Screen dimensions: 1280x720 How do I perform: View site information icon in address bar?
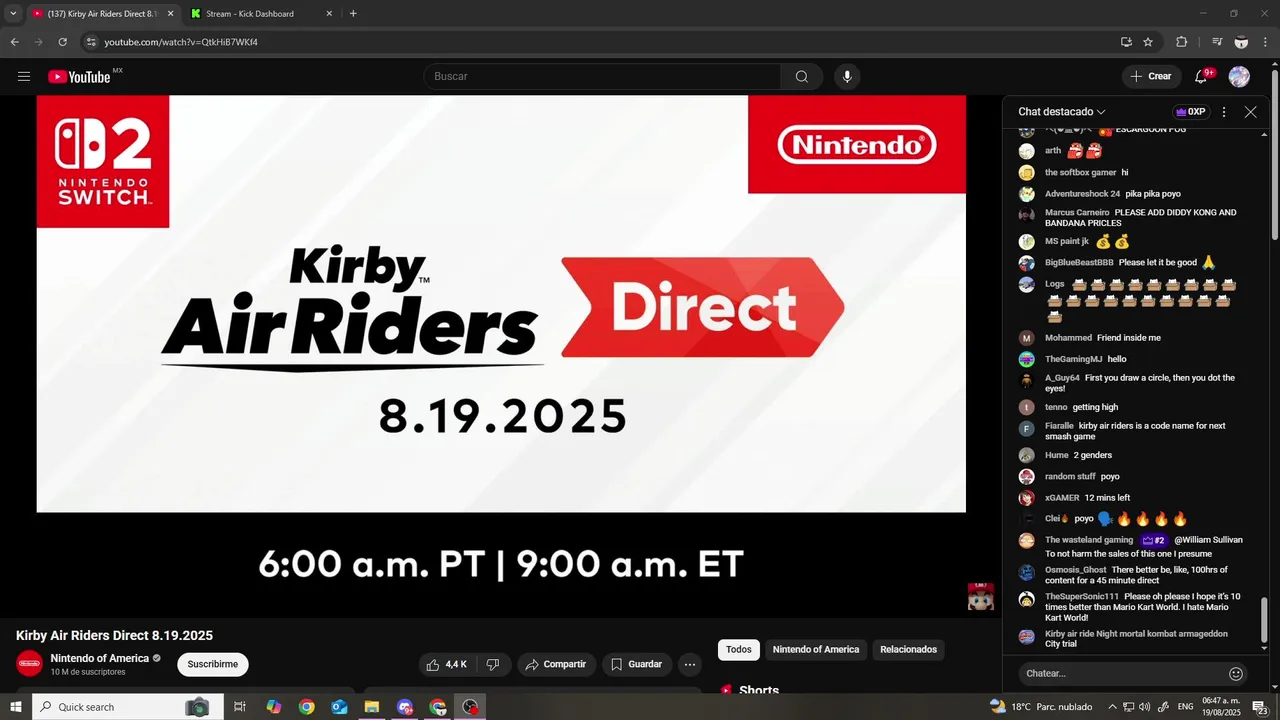click(x=91, y=42)
